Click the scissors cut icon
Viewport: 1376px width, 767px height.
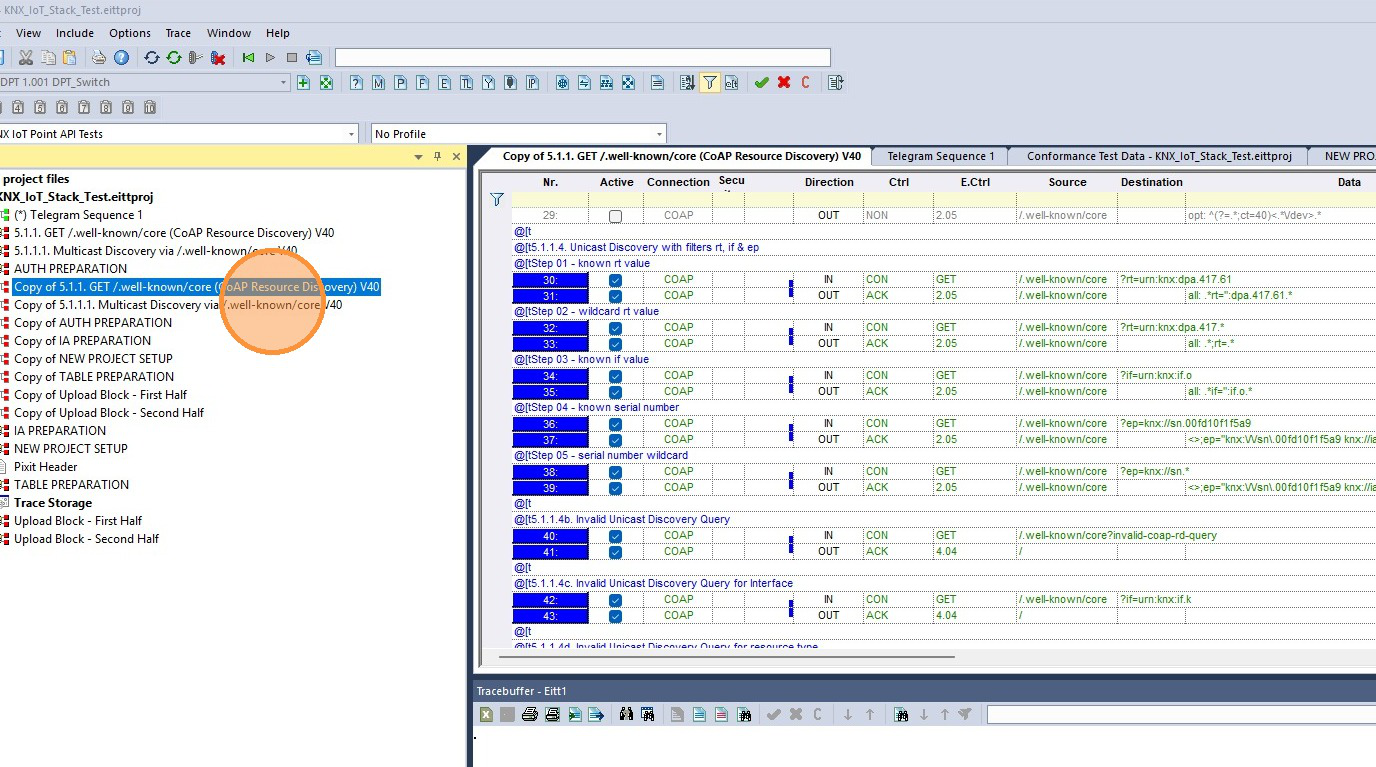[x=26, y=58]
